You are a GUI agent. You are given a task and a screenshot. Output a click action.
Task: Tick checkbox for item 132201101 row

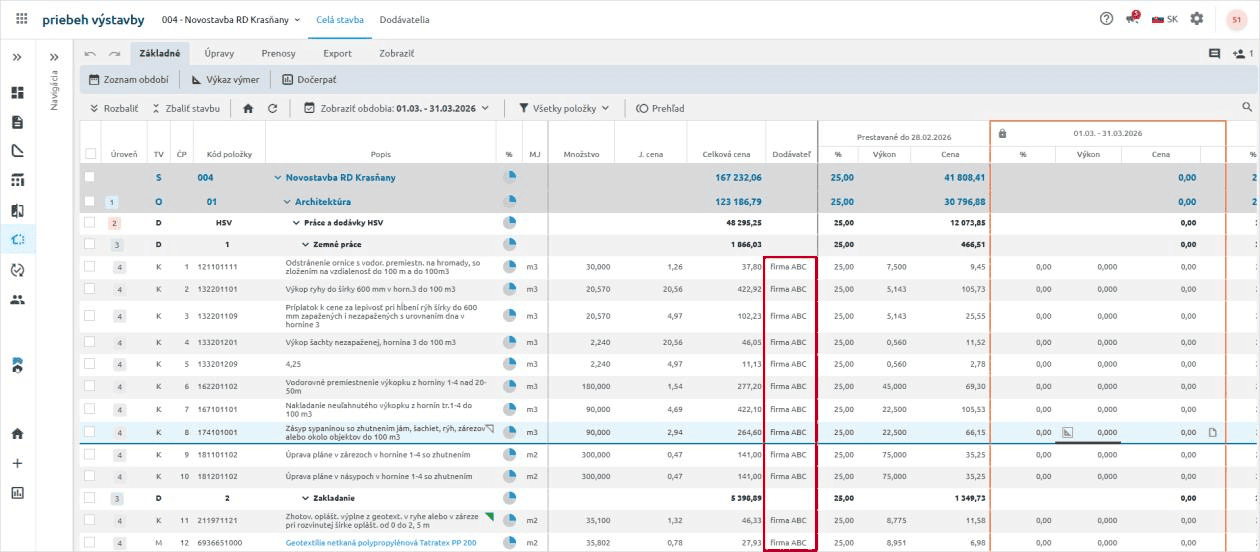[90, 288]
